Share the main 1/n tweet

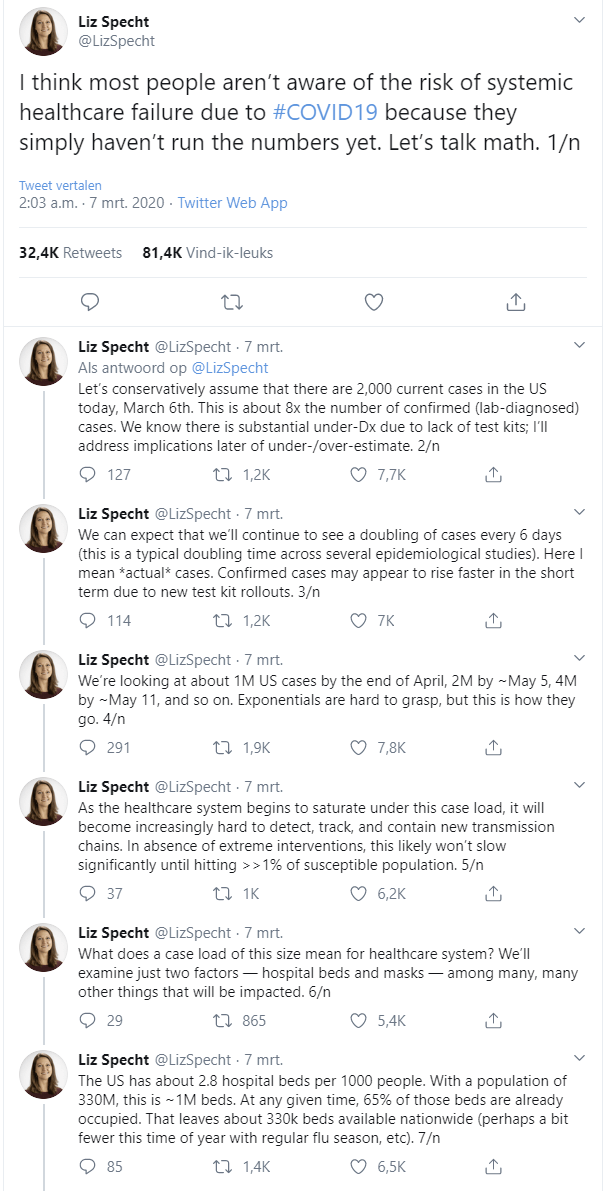click(x=516, y=301)
